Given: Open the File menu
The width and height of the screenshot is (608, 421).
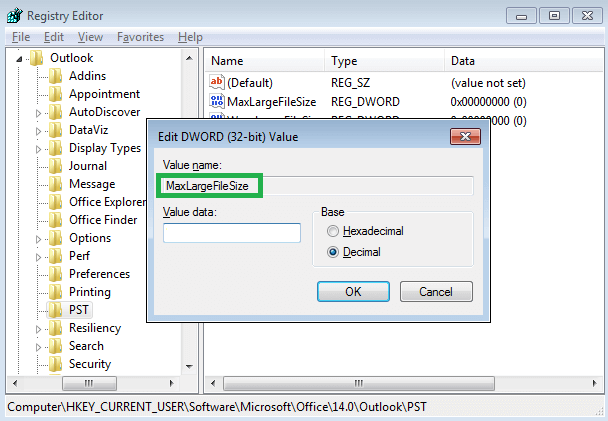Looking at the screenshot, I should pos(21,37).
